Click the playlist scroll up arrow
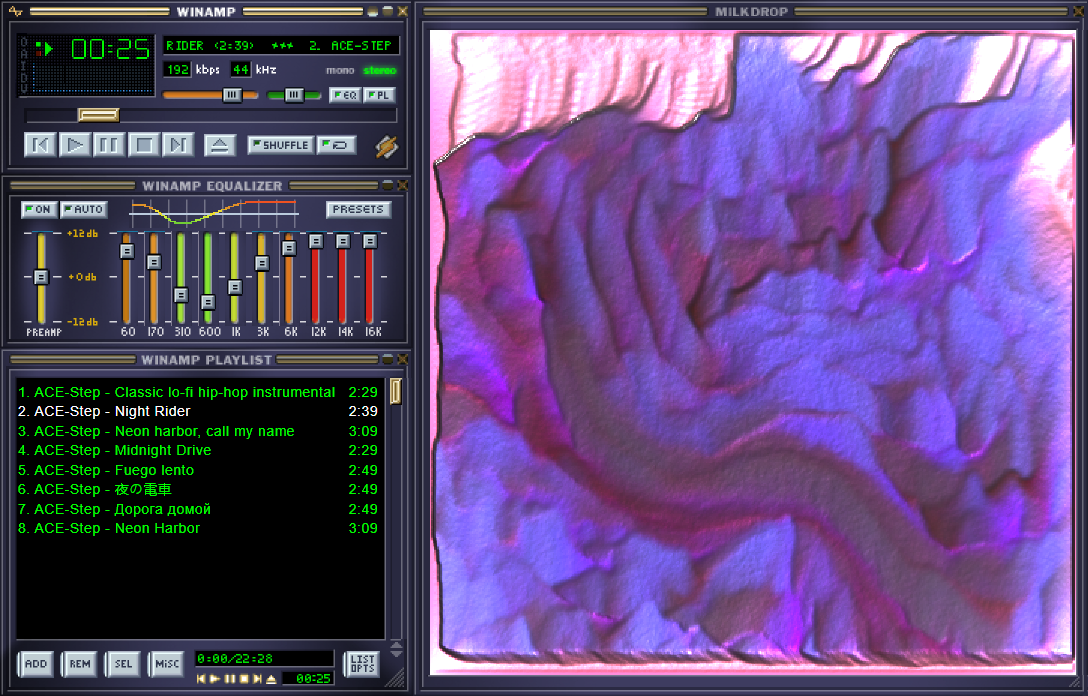The image size is (1088, 696). click(396, 645)
